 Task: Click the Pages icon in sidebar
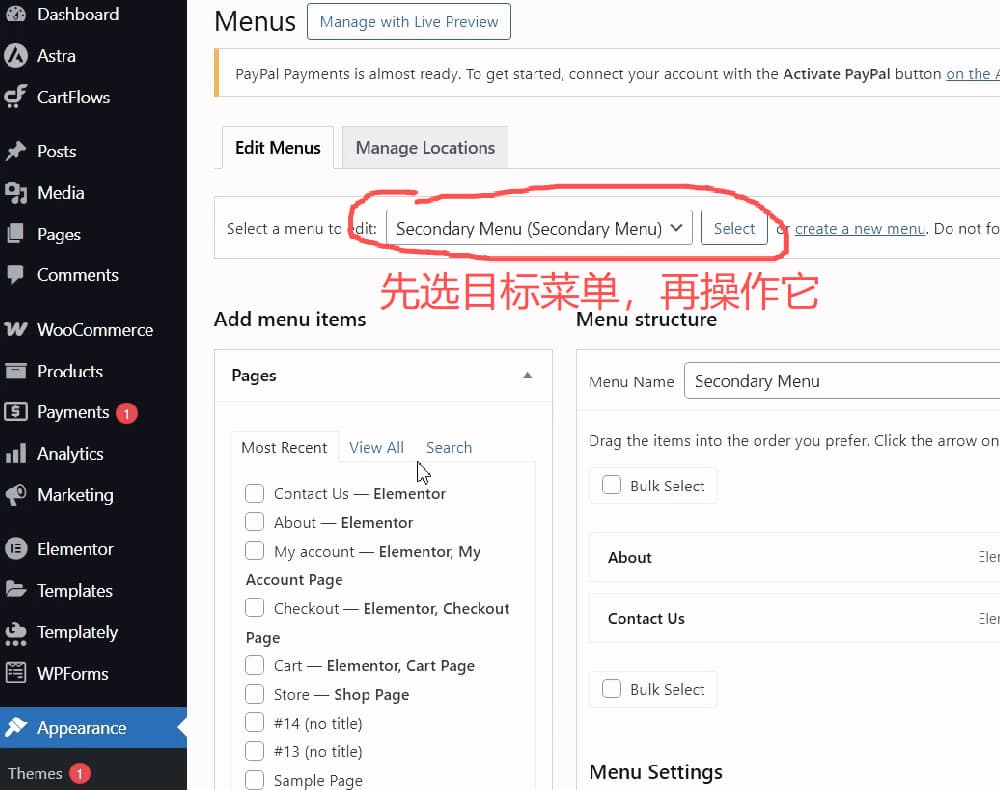tap(15, 234)
